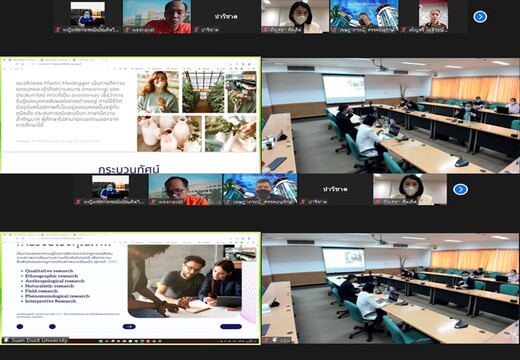Select the uniformed woman's video thumbnail
The height and width of the screenshot is (360, 520).
433,16
